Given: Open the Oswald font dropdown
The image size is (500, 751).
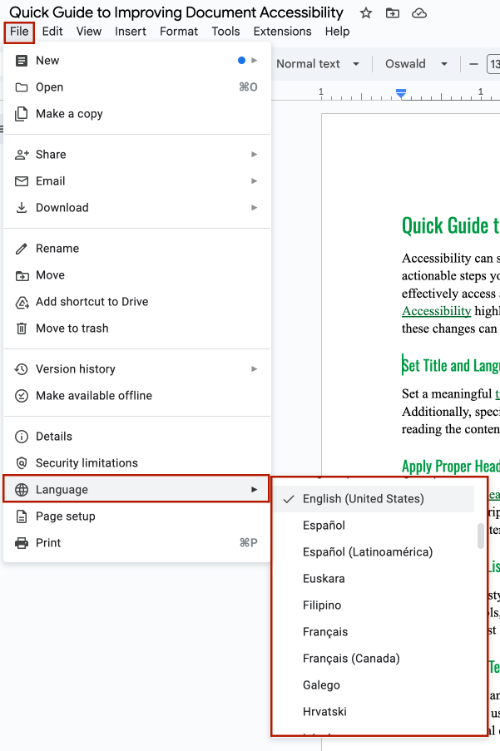Looking at the screenshot, I should pyautogui.click(x=416, y=64).
